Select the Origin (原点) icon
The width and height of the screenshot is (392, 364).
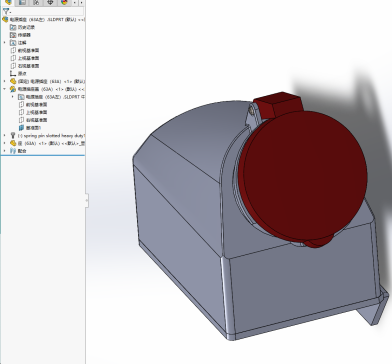13,73
